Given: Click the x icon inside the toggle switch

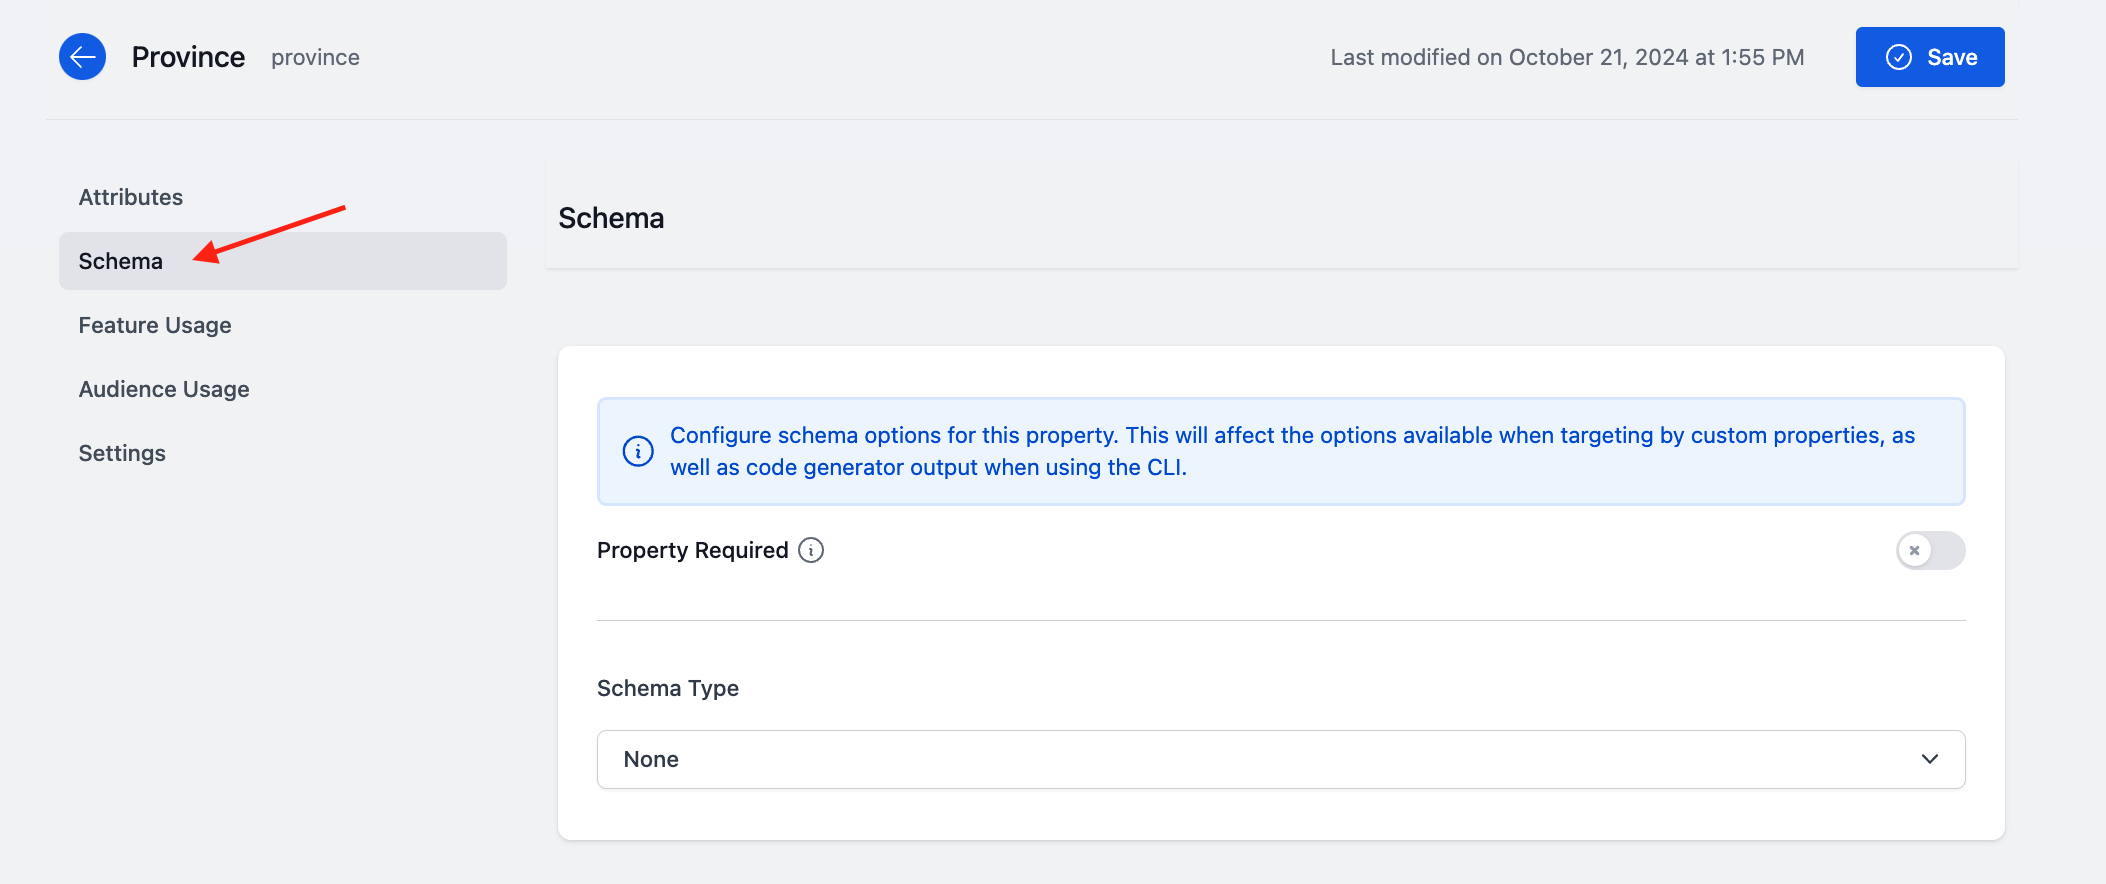Looking at the screenshot, I should coord(1915,550).
